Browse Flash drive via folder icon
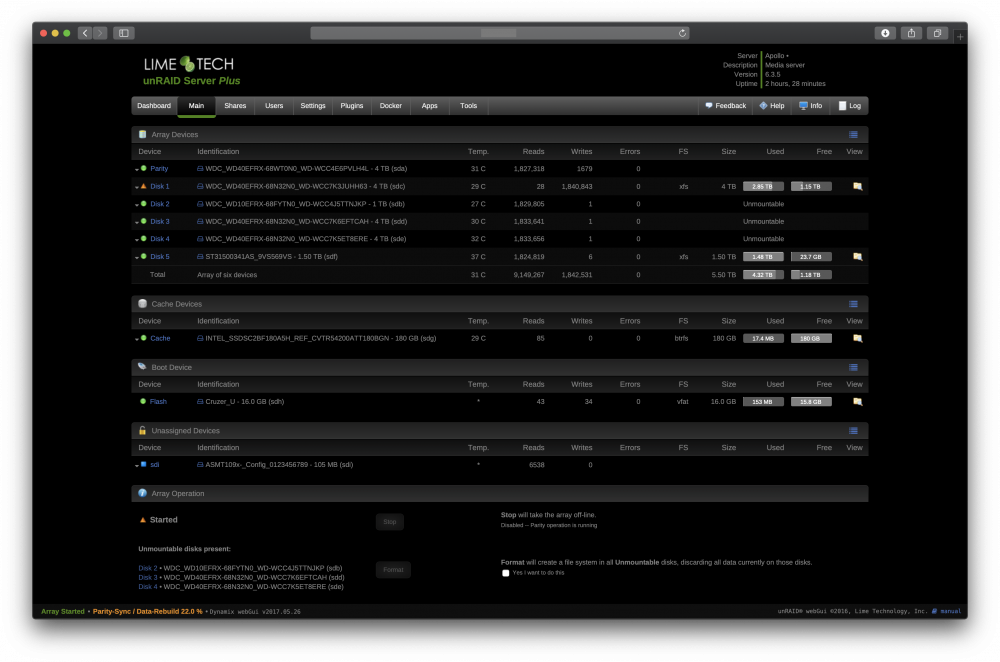Viewport: 1000px width, 662px height. click(x=857, y=401)
